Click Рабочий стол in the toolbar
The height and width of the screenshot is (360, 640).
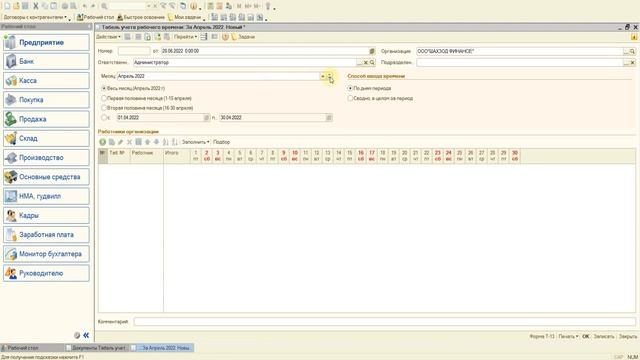click(96, 18)
